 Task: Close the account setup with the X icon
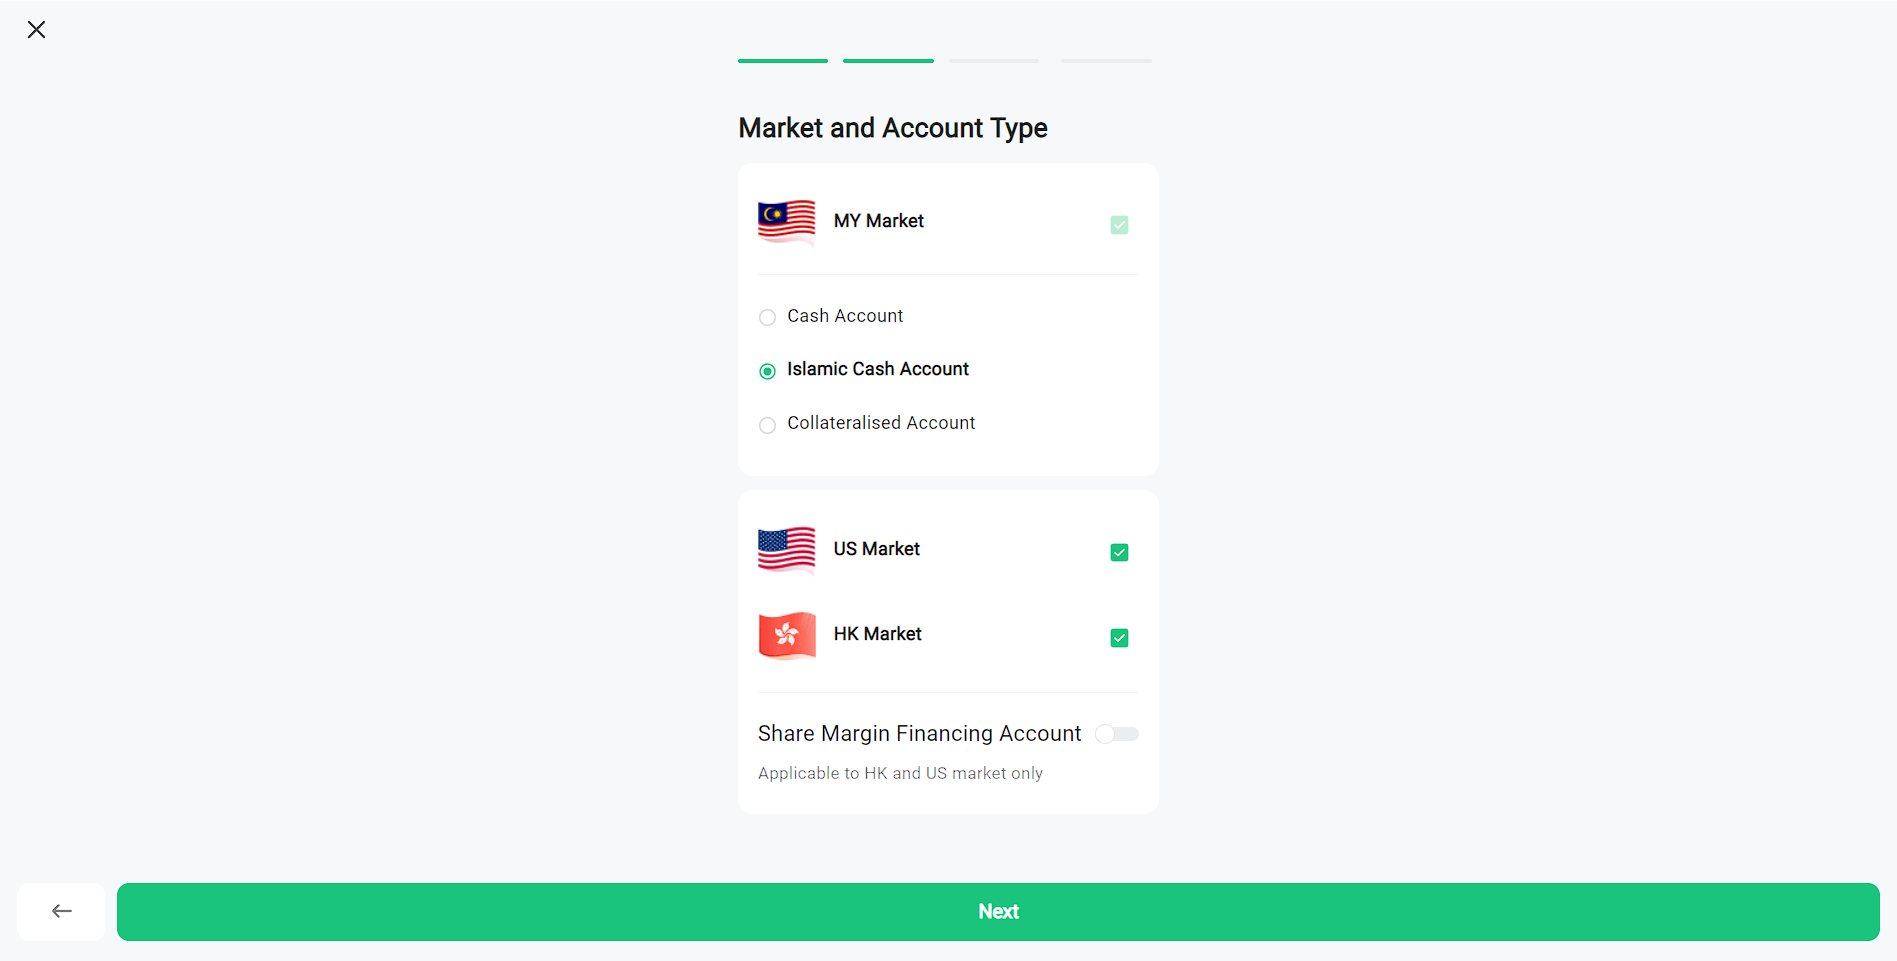pyautogui.click(x=37, y=30)
